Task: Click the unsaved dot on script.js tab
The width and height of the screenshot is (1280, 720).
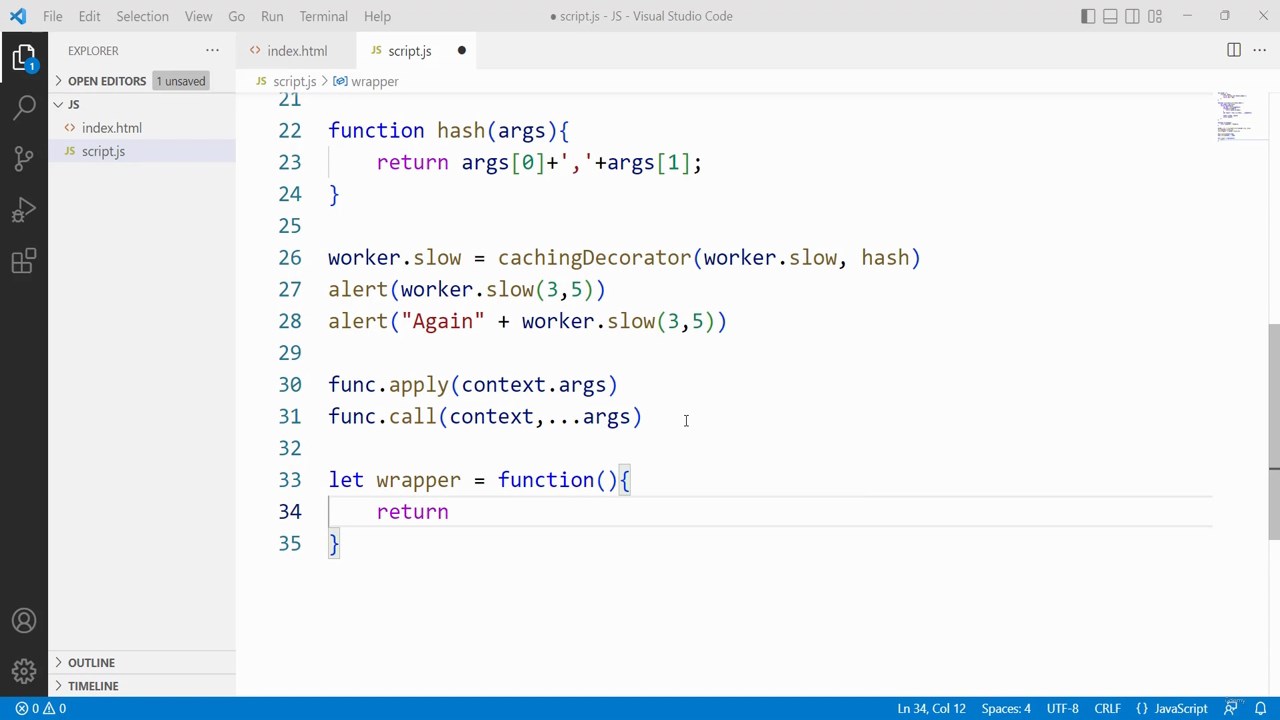Action: pyautogui.click(x=461, y=51)
